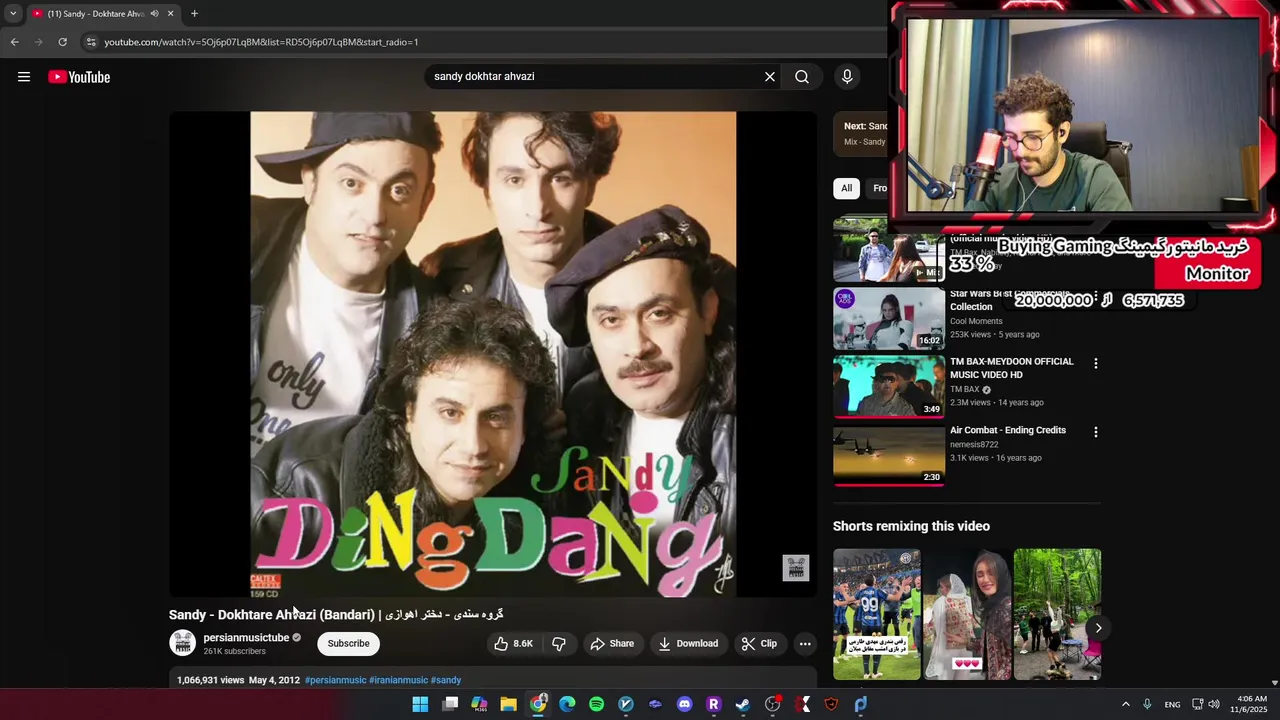Screen dimensions: 1280x720
Task: Create a clip with the Clip button
Action: point(759,644)
